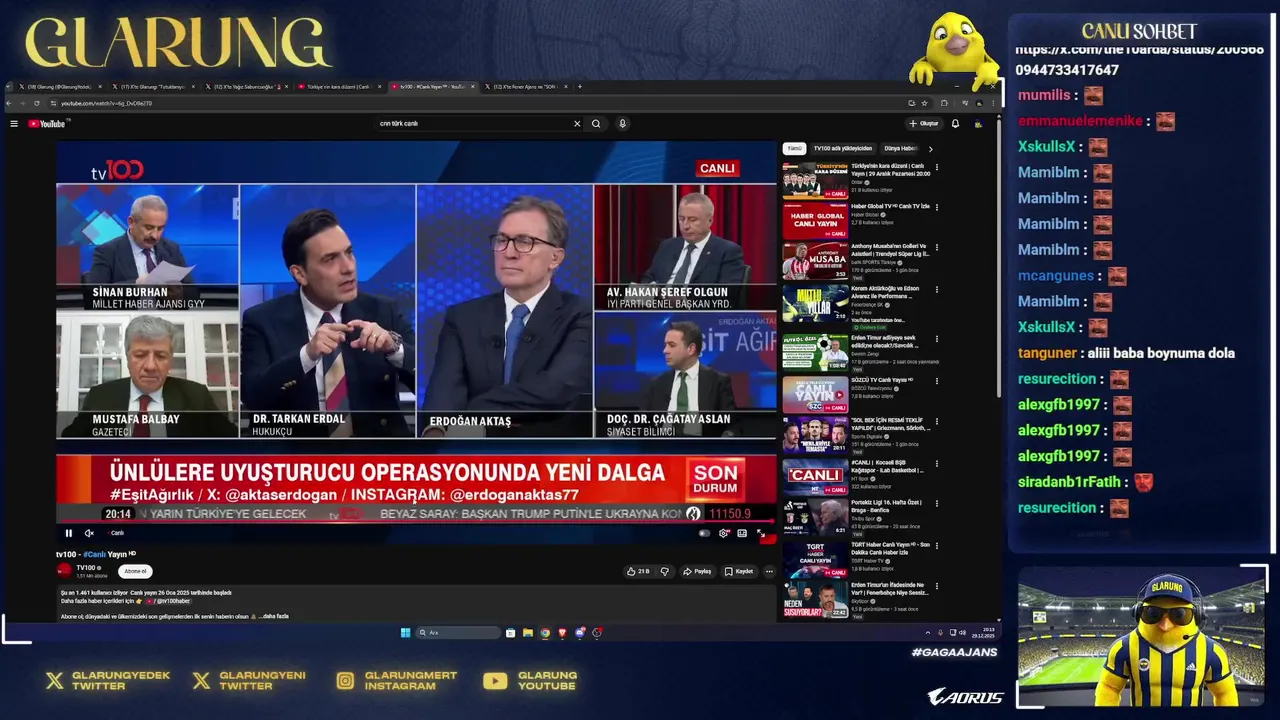This screenshot has height=720, width=1280.
Task: Select the Tümü filter chip
Action: click(x=794, y=148)
